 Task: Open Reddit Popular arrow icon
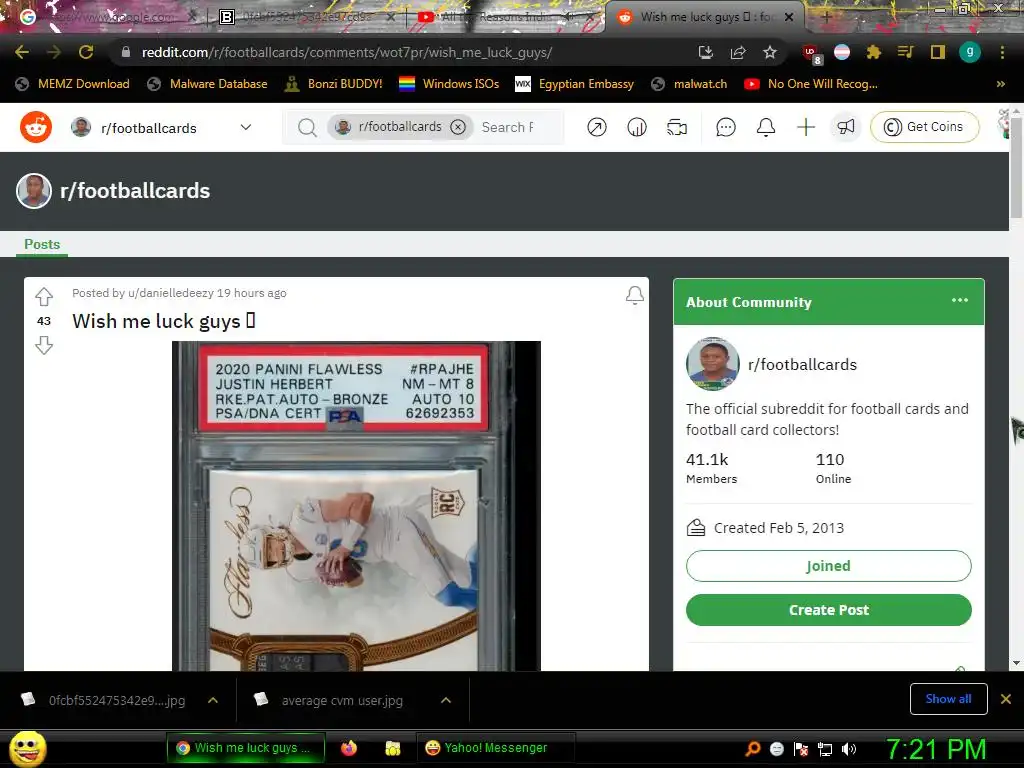click(x=596, y=127)
